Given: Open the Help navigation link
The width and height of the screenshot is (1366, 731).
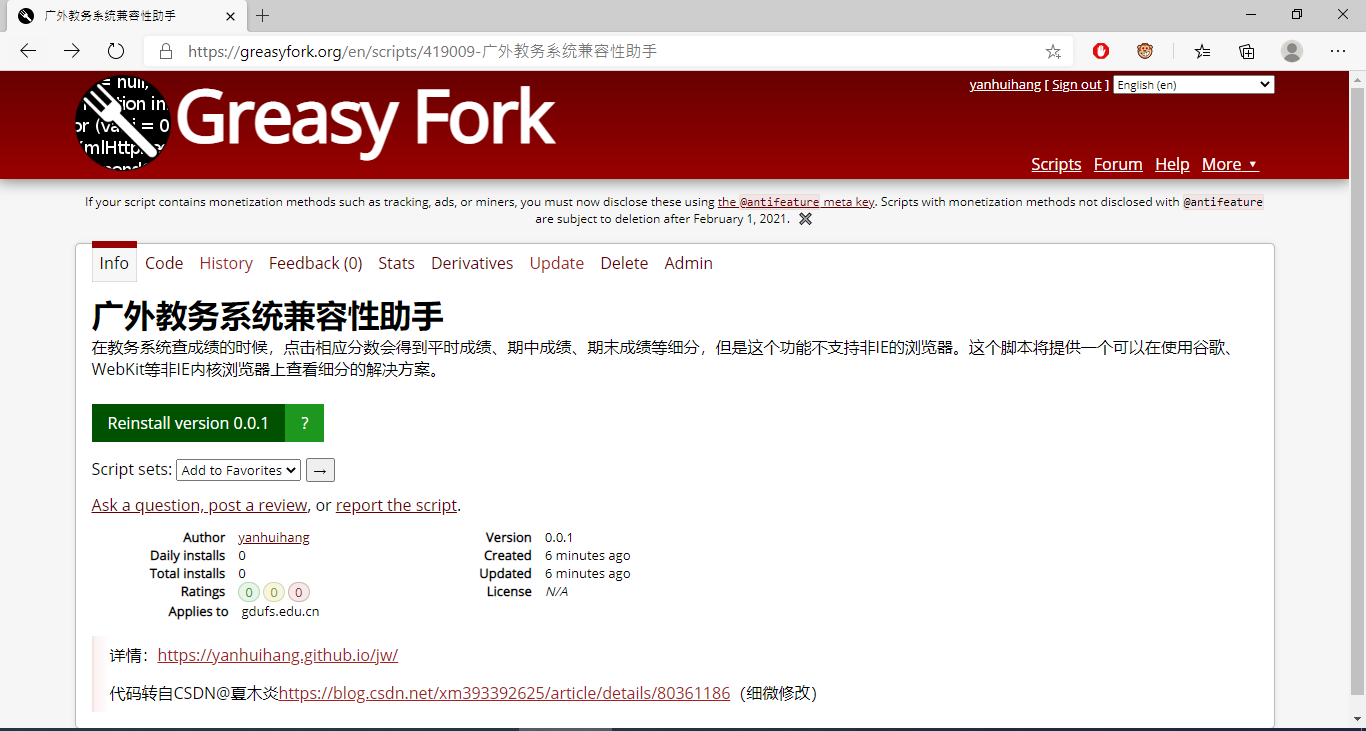Looking at the screenshot, I should [x=1172, y=164].
